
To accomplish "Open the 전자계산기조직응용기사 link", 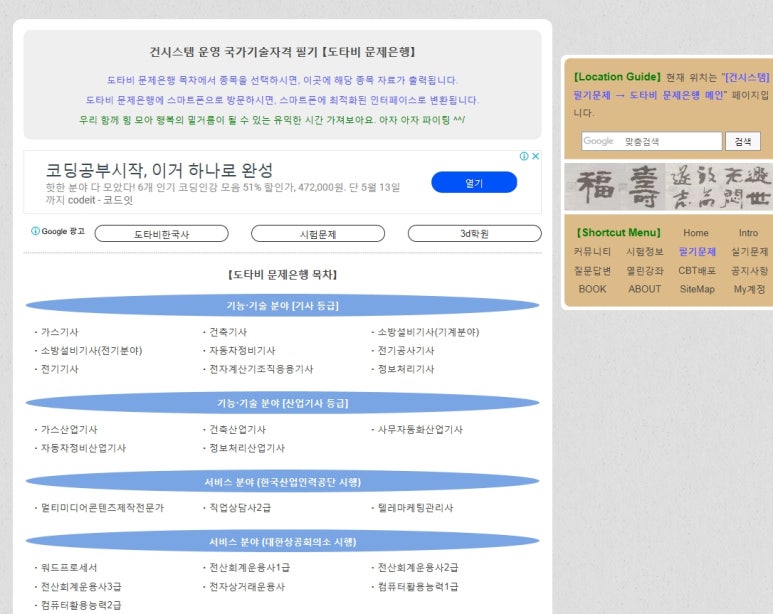I will (x=261, y=369).
